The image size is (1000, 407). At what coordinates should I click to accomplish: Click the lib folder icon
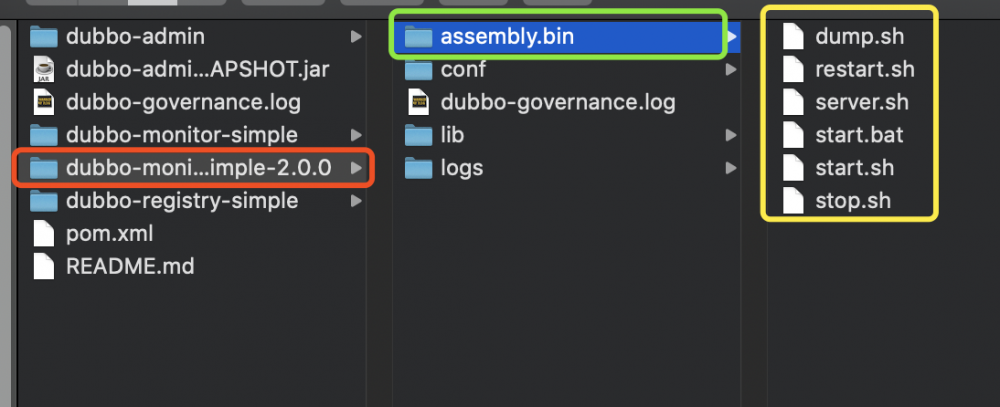[x=418, y=135]
